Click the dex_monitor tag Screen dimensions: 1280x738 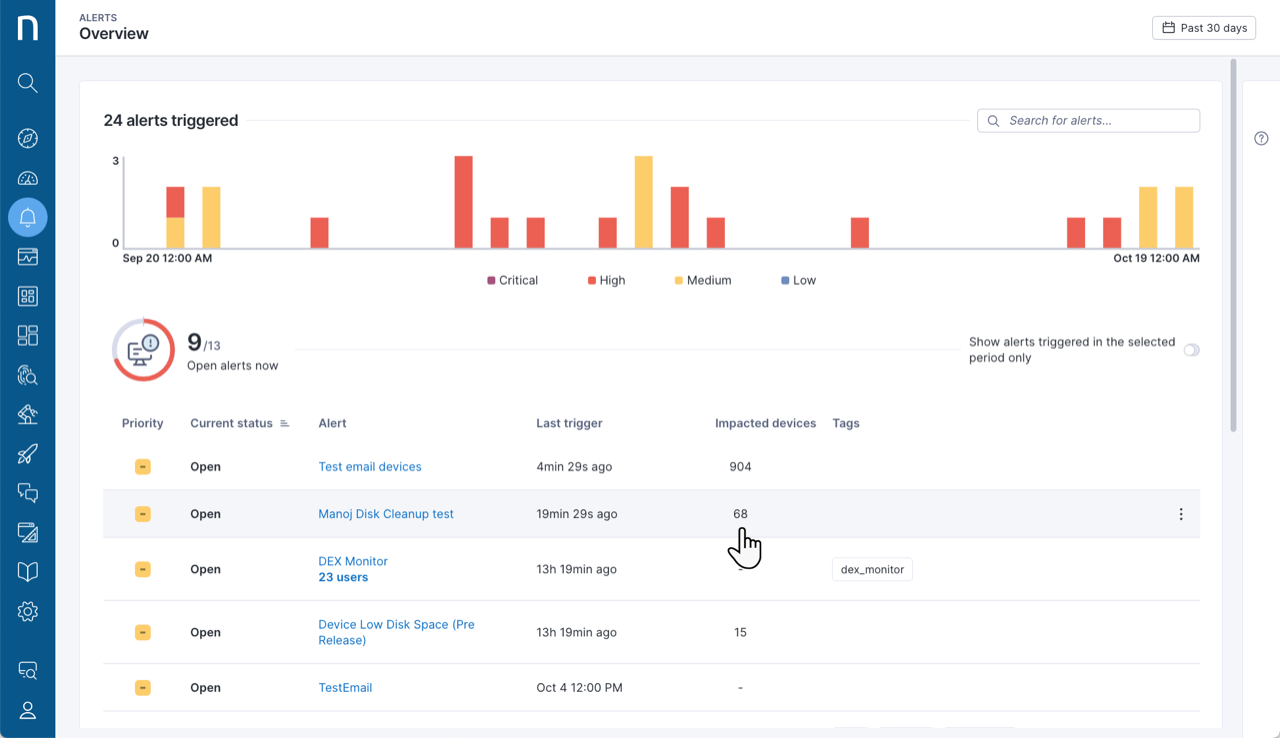click(x=872, y=570)
